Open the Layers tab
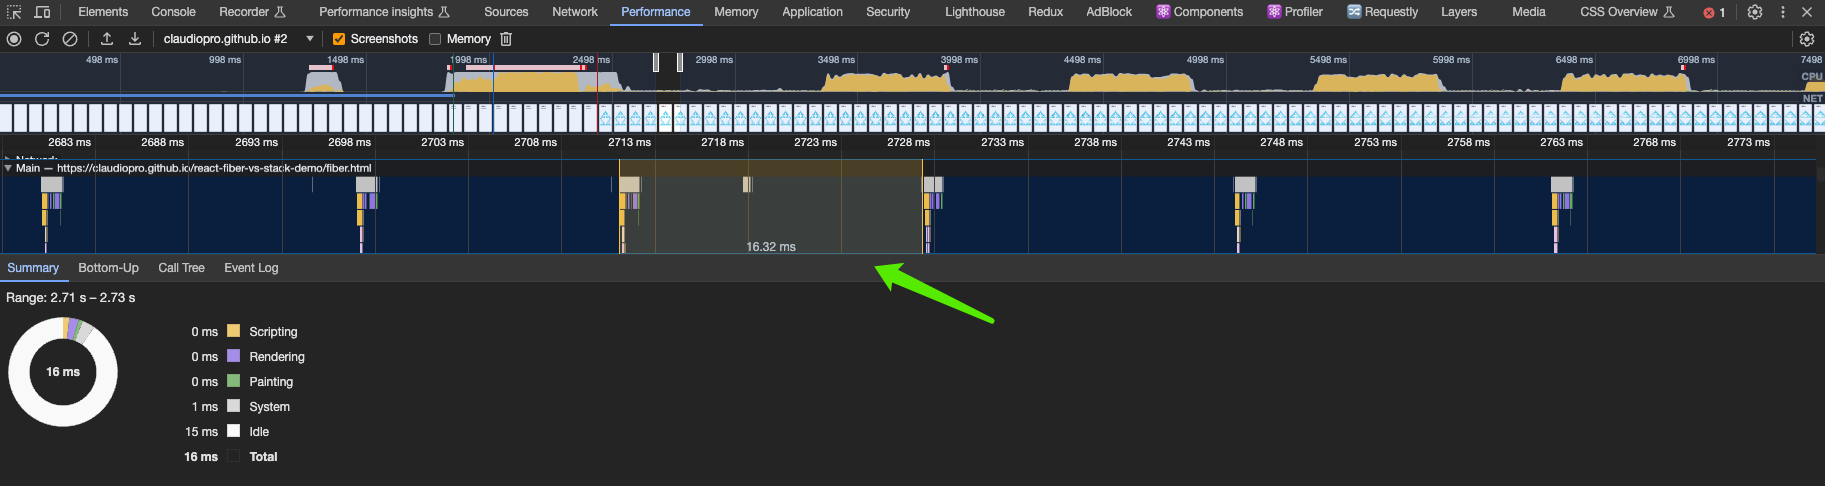 1459,12
